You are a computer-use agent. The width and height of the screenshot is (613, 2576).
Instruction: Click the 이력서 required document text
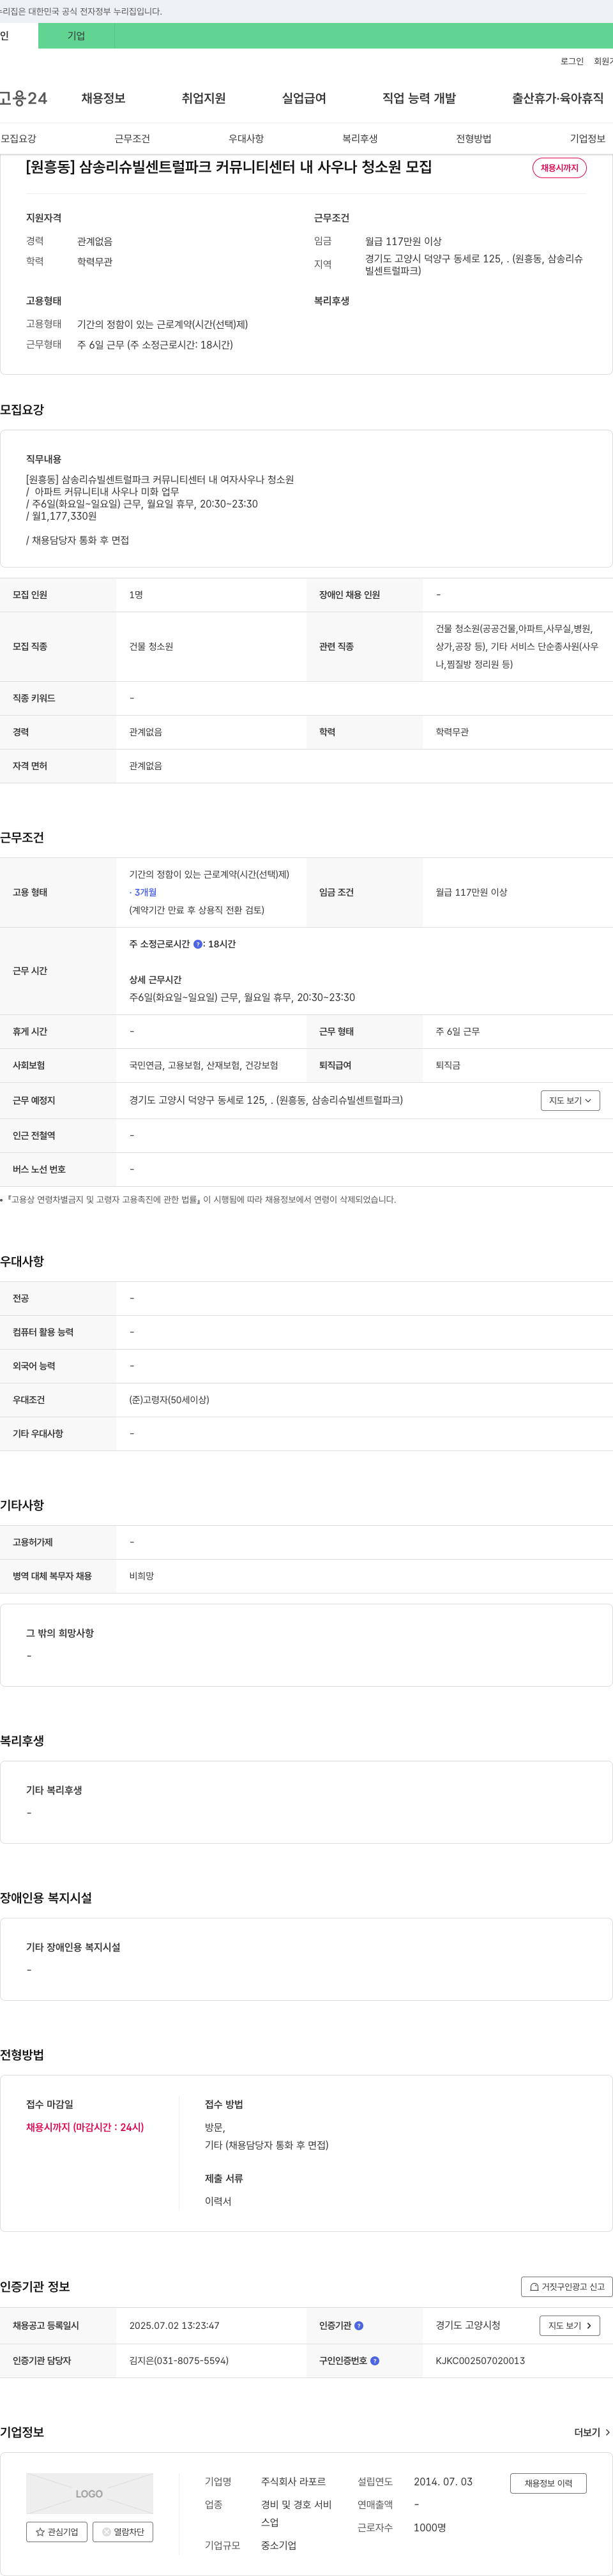click(x=218, y=2201)
